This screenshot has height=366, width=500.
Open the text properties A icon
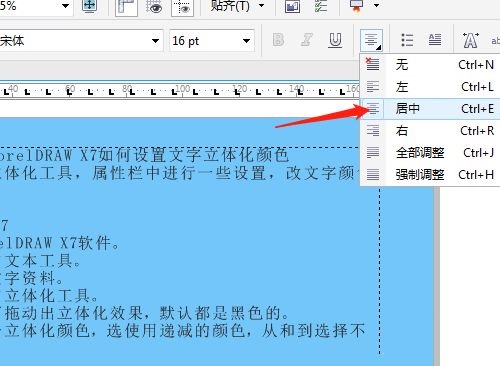(x=470, y=40)
